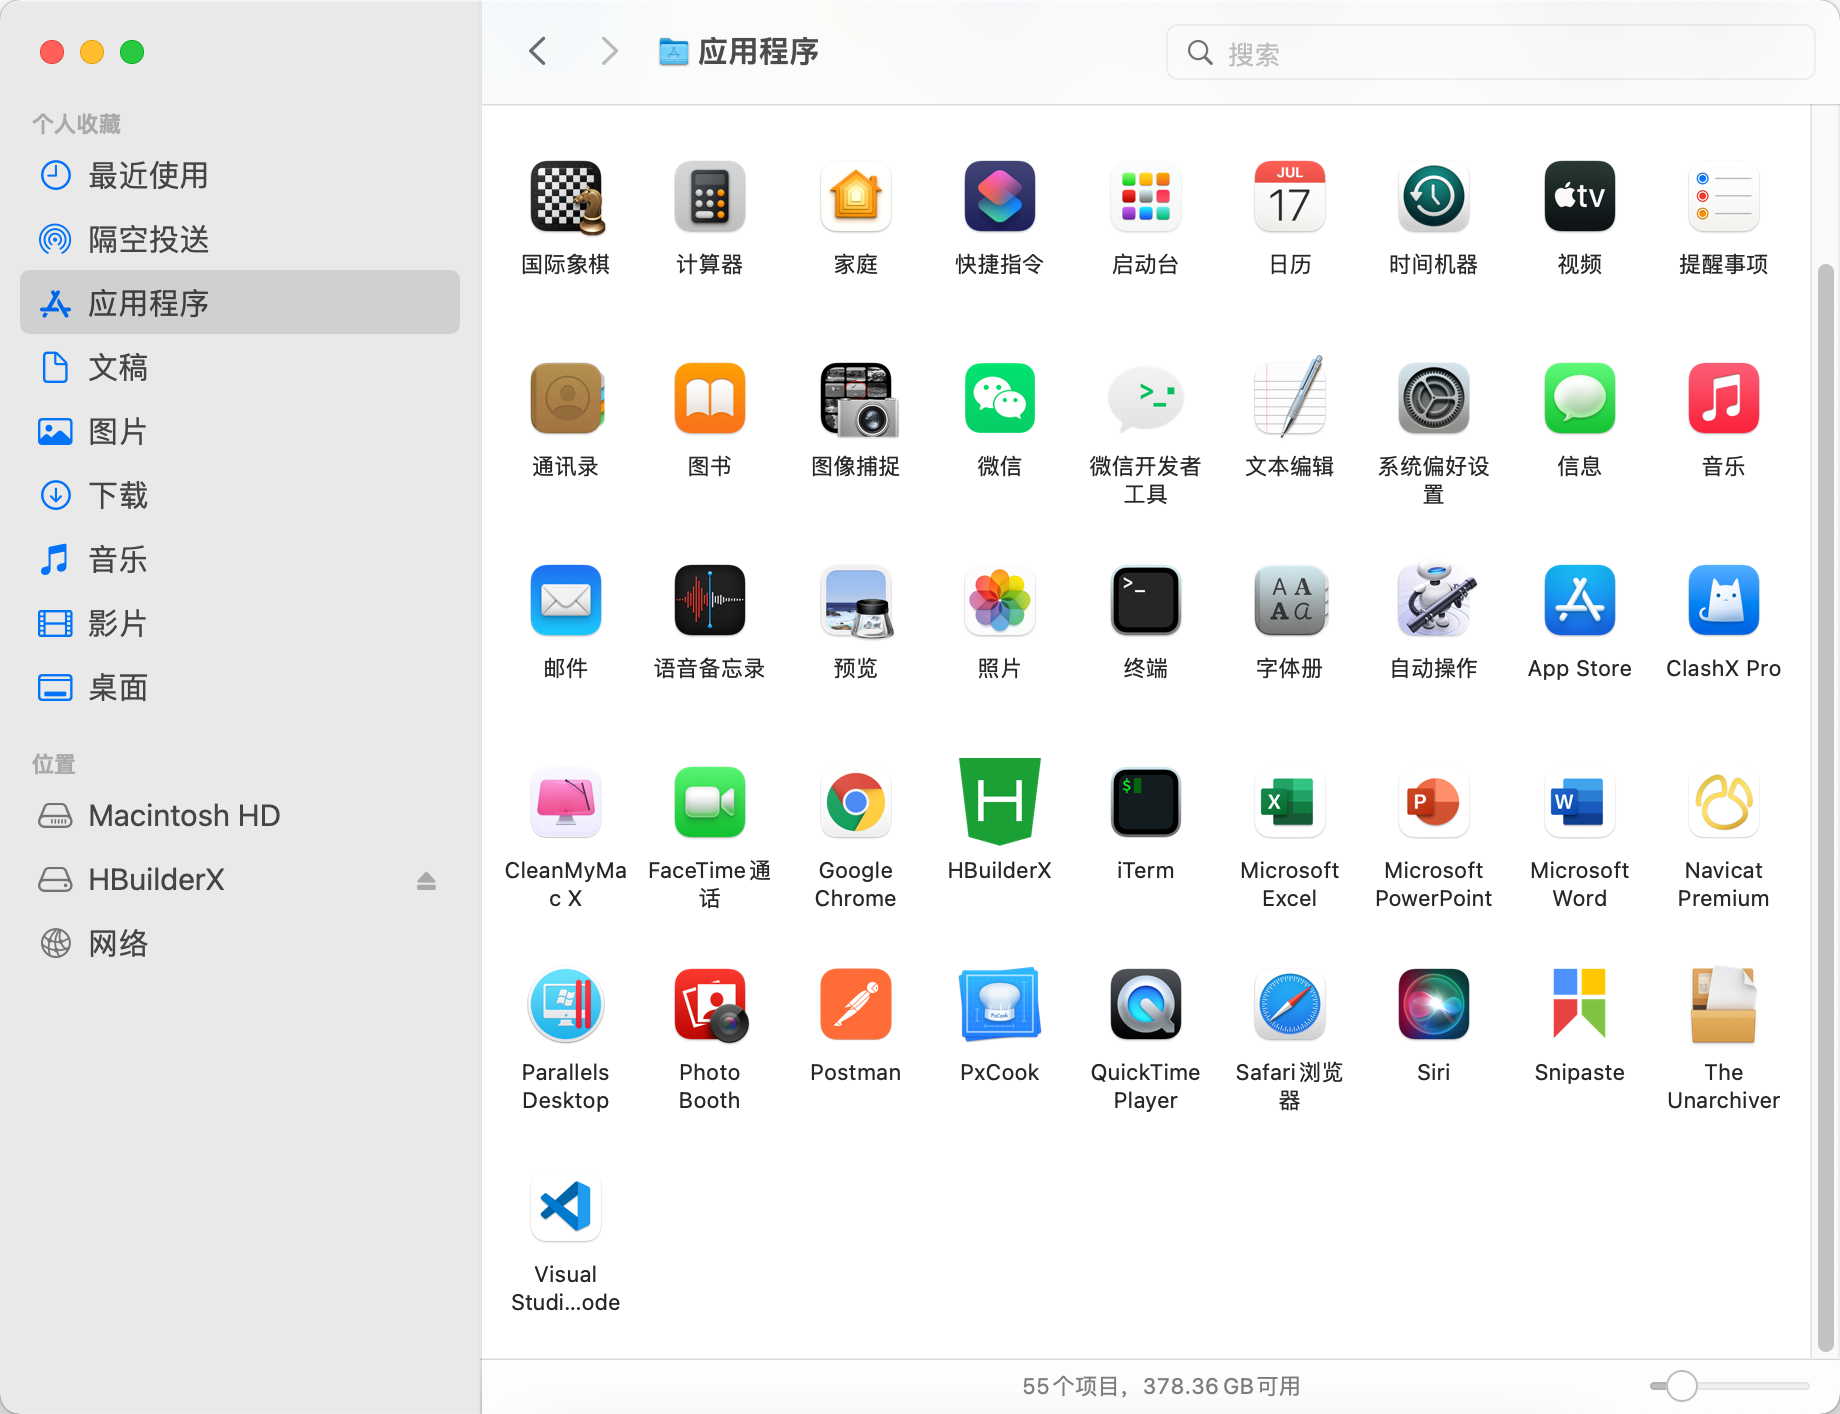Open the 图书 Books icon

click(710, 399)
